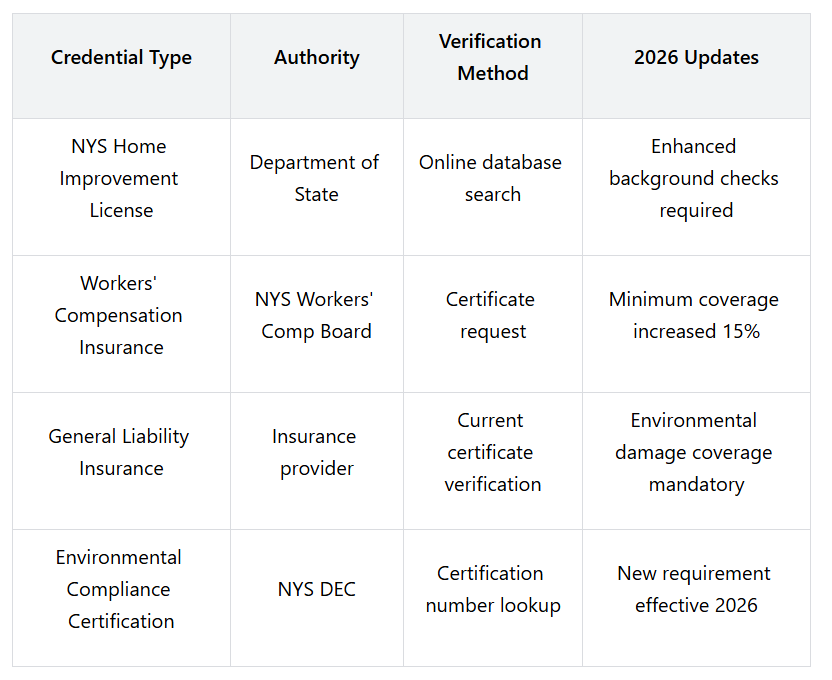Click New requirement effective 2026 cell
832x680 pixels.
point(695,589)
